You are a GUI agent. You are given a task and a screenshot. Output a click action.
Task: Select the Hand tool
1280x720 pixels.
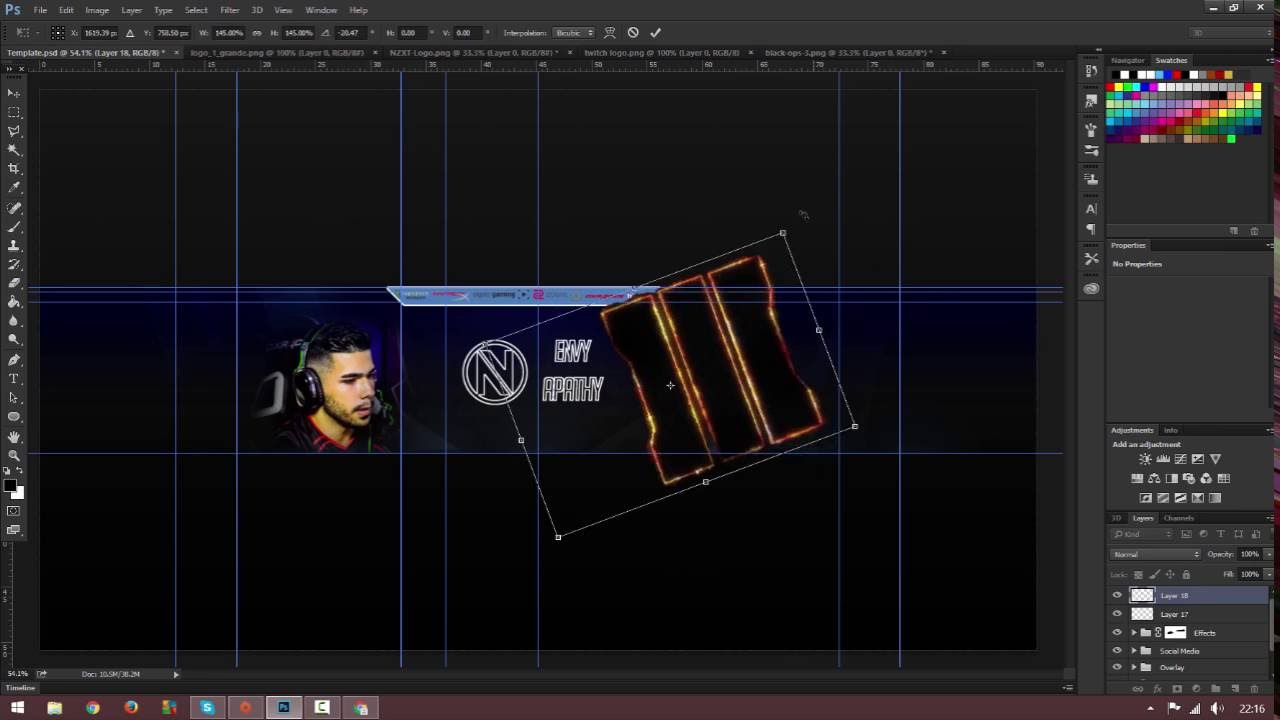(x=14, y=437)
